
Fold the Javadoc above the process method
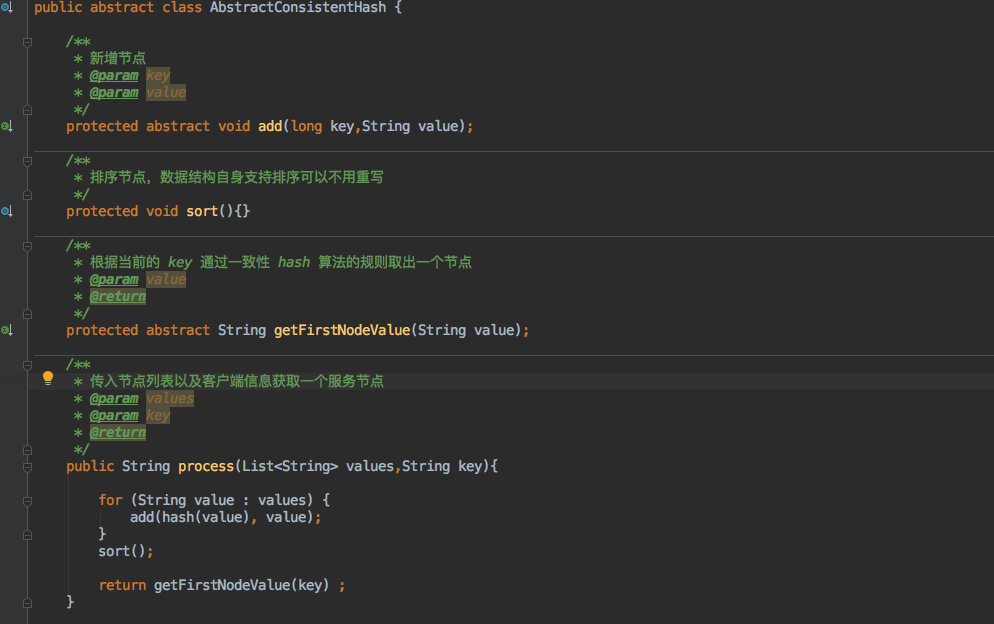pos(27,364)
